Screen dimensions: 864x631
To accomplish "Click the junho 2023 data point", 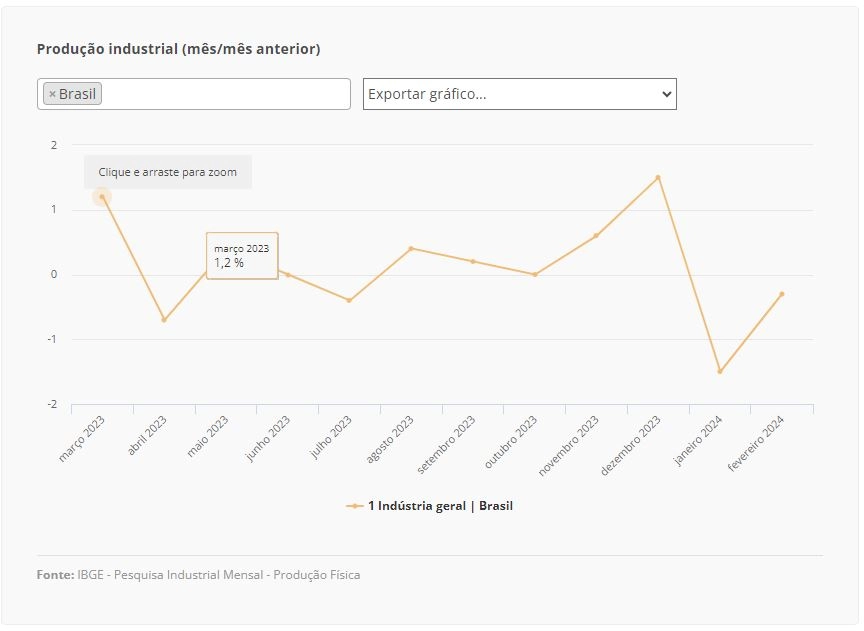I will click(x=288, y=274).
